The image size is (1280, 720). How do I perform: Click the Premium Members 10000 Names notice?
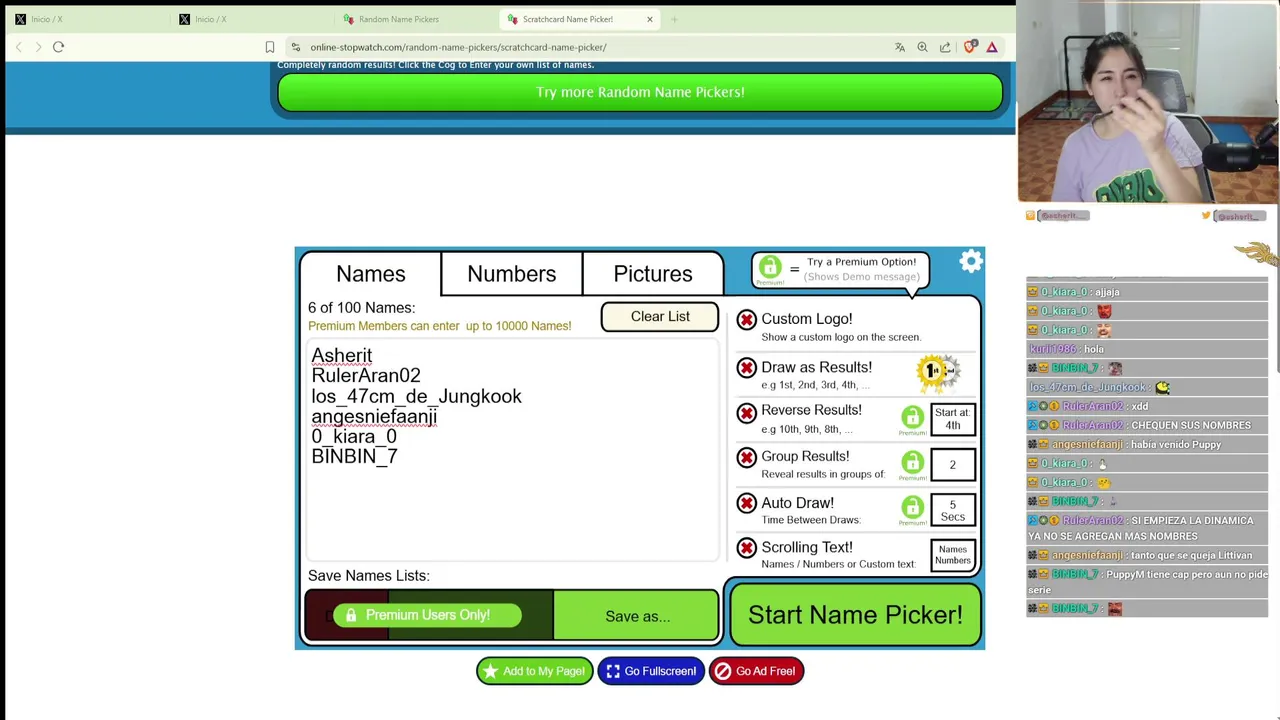tap(439, 326)
